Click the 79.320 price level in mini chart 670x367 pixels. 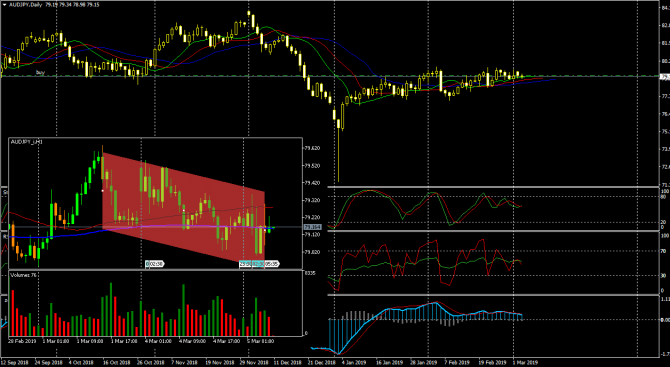311,200
